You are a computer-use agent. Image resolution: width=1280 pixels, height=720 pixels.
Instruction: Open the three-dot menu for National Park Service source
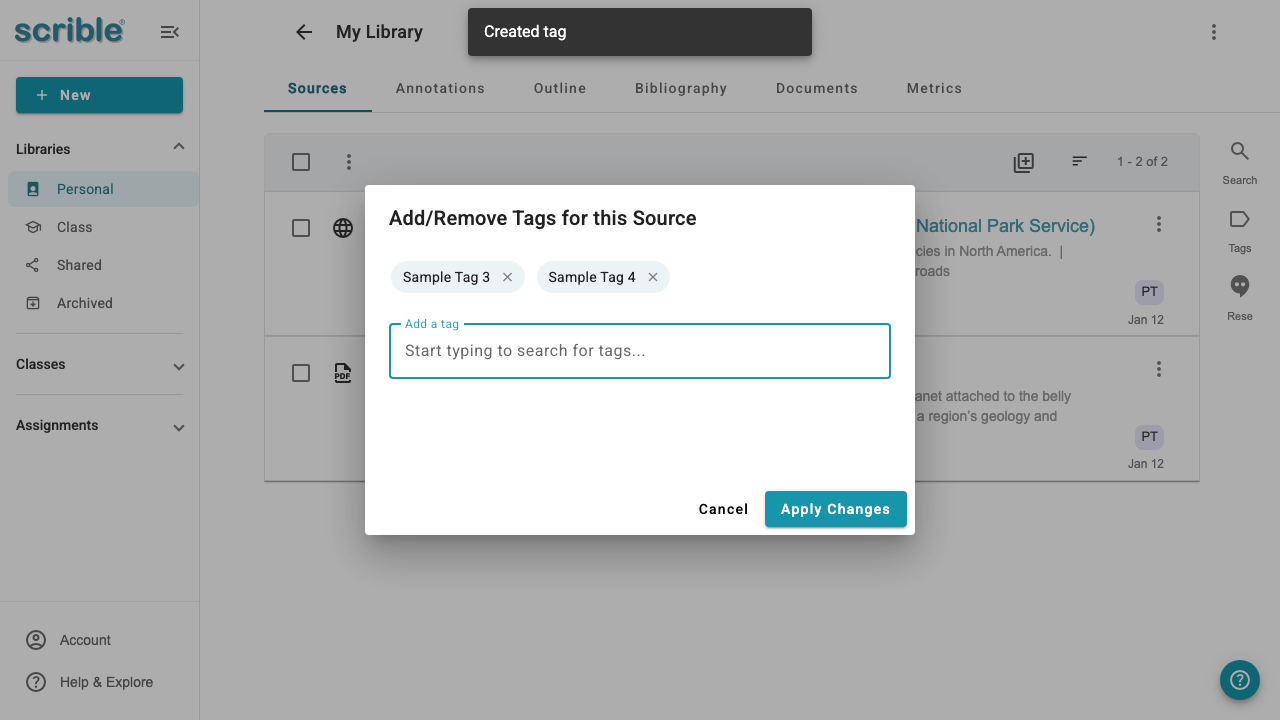(x=1159, y=224)
